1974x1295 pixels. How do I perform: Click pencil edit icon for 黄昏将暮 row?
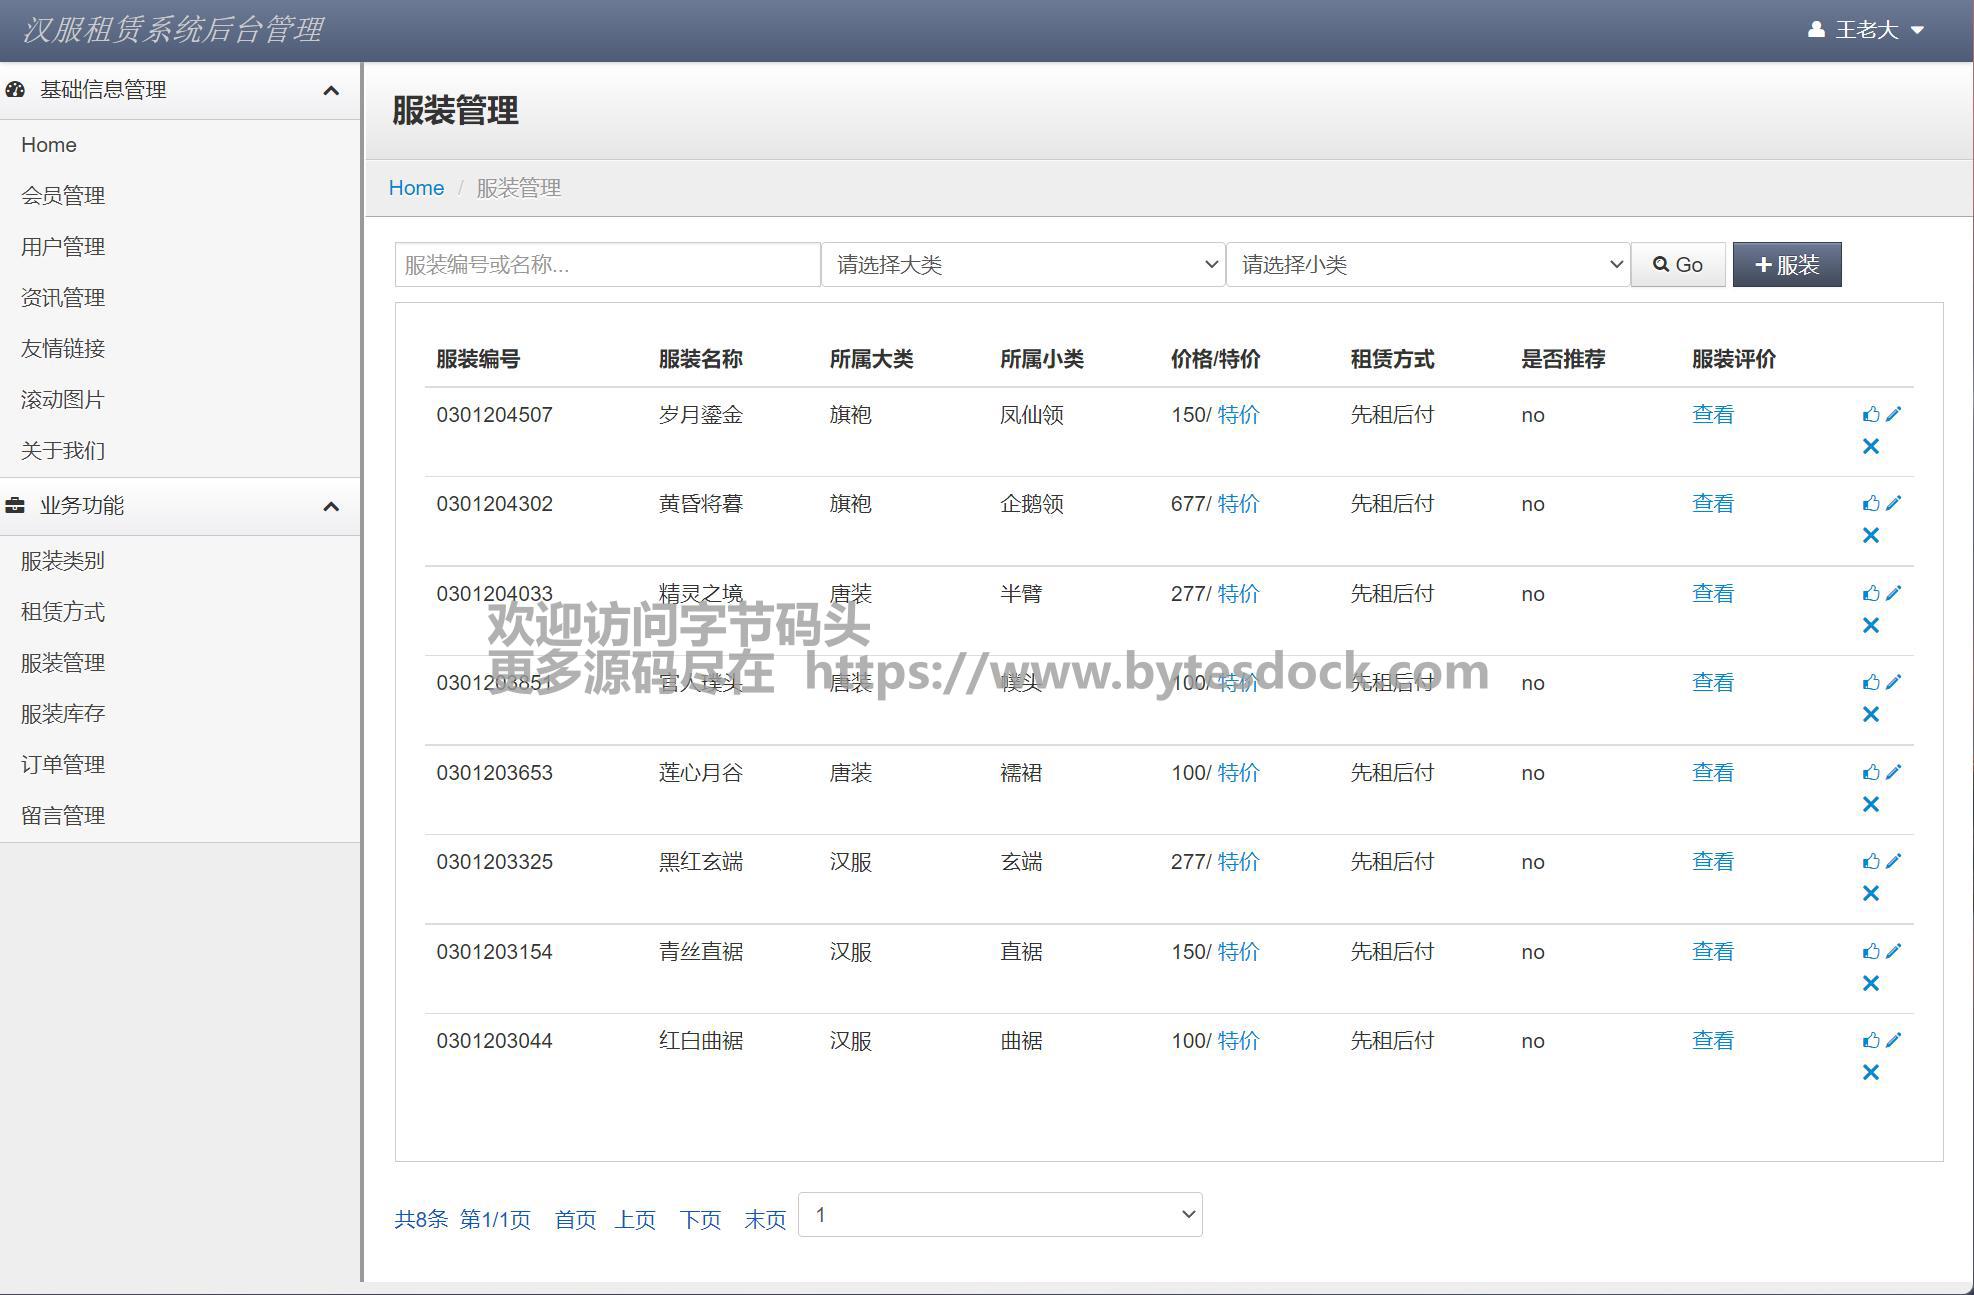[1893, 503]
